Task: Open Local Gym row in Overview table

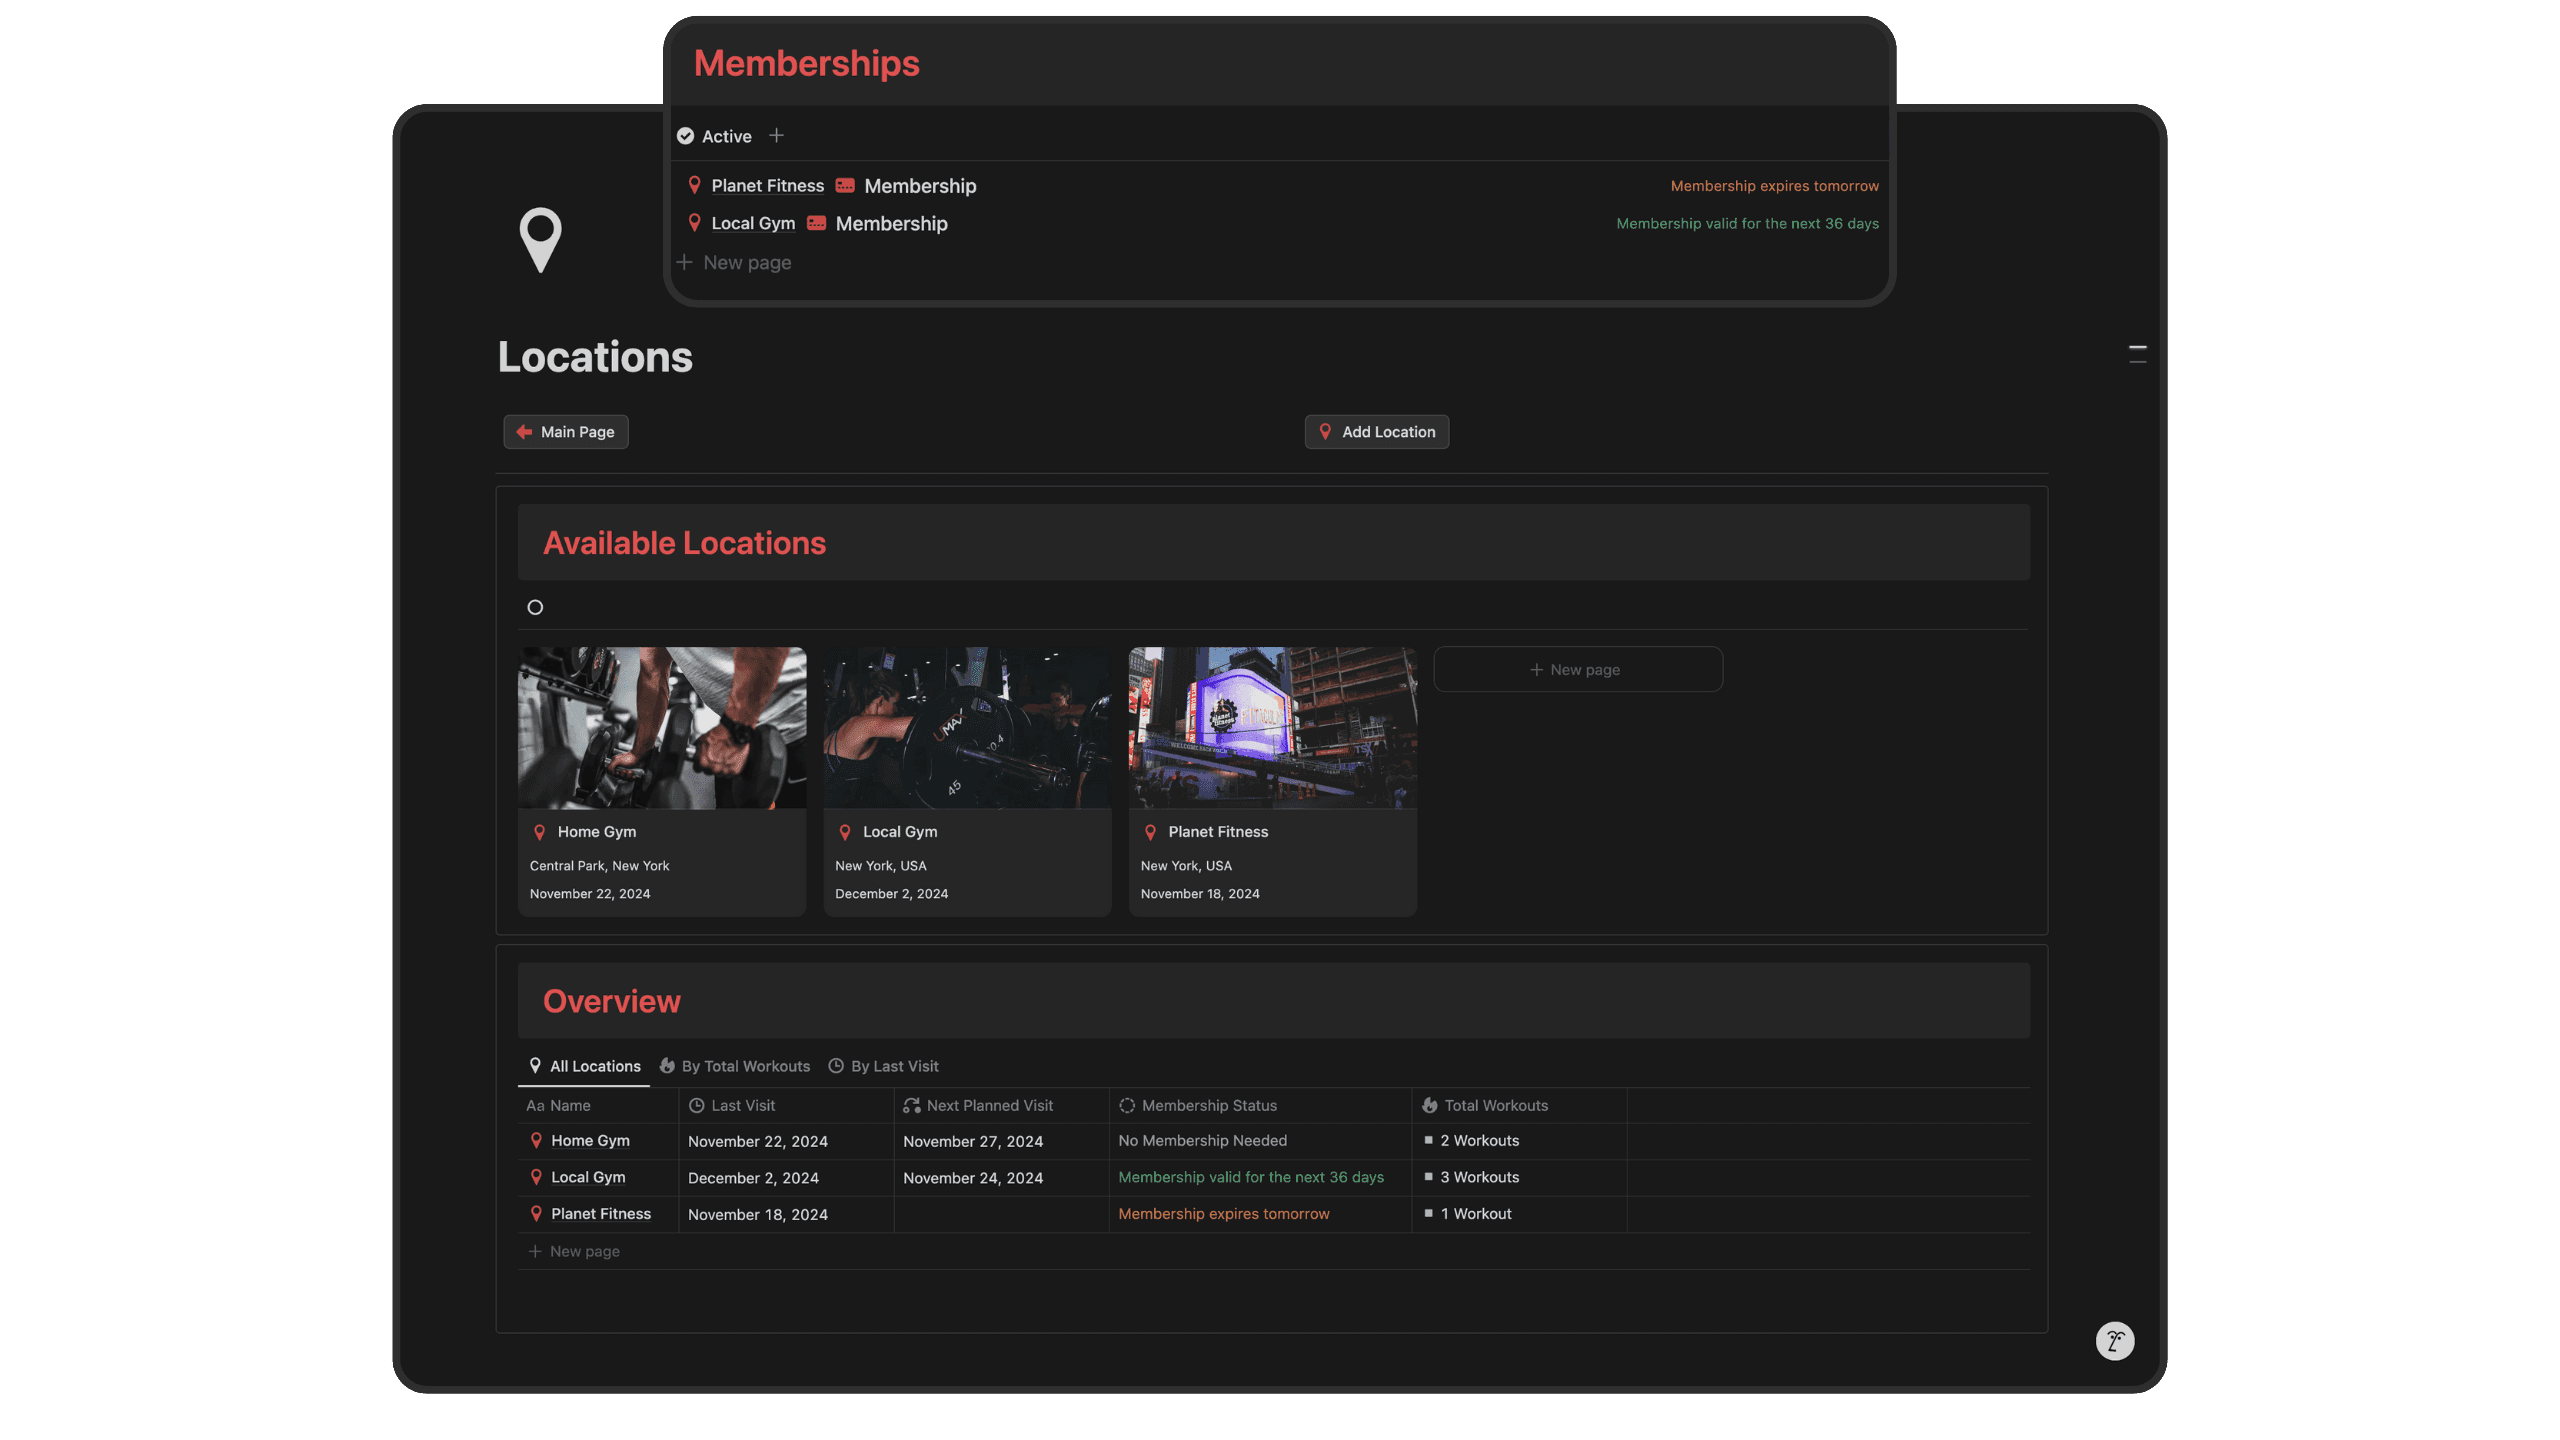Action: point(587,1177)
